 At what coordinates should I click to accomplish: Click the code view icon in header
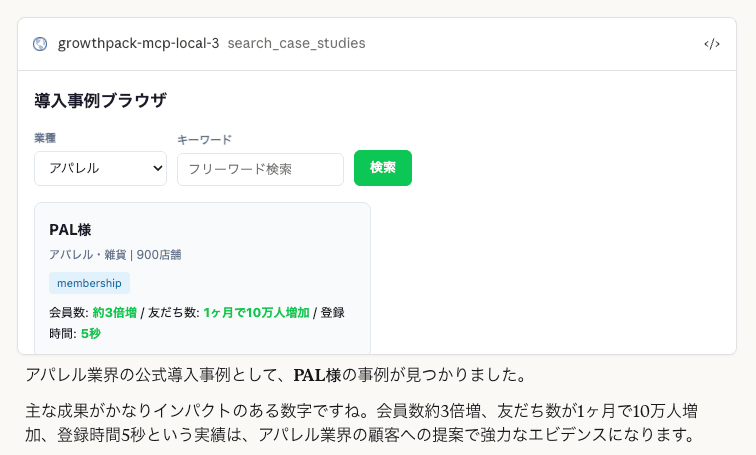[712, 44]
